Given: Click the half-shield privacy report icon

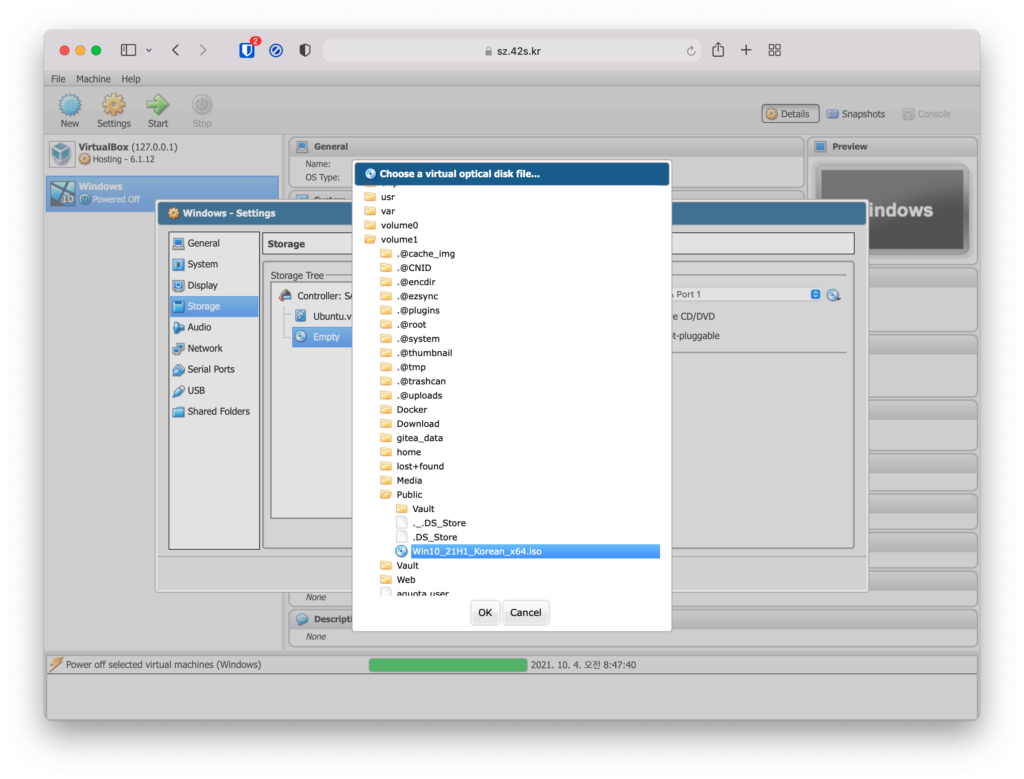Looking at the screenshot, I should pos(305,50).
